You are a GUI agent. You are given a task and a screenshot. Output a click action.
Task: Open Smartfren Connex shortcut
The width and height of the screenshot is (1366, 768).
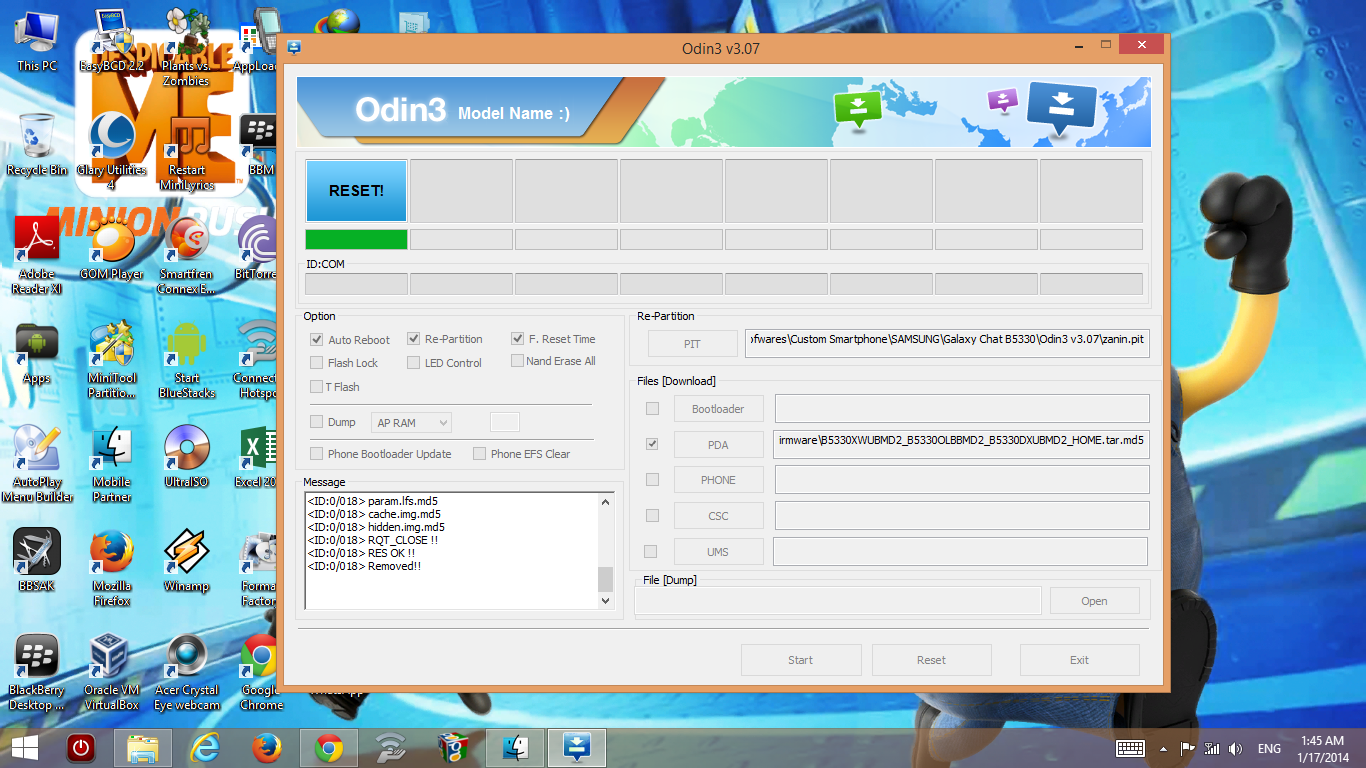pyautogui.click(x=187, y=255)
